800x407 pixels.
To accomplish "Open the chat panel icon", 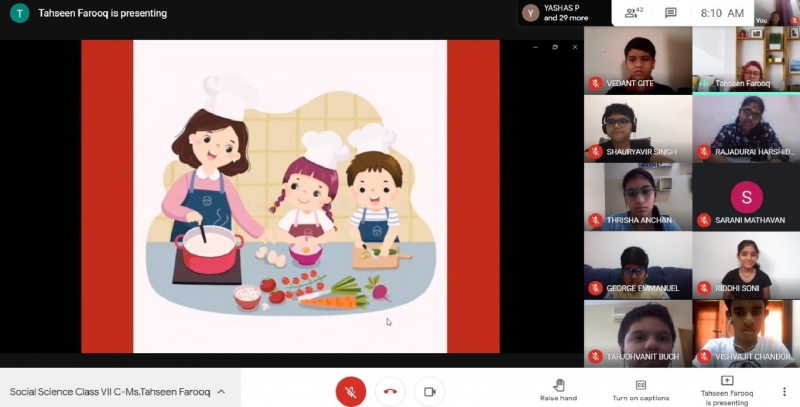I will click(671, 13).
